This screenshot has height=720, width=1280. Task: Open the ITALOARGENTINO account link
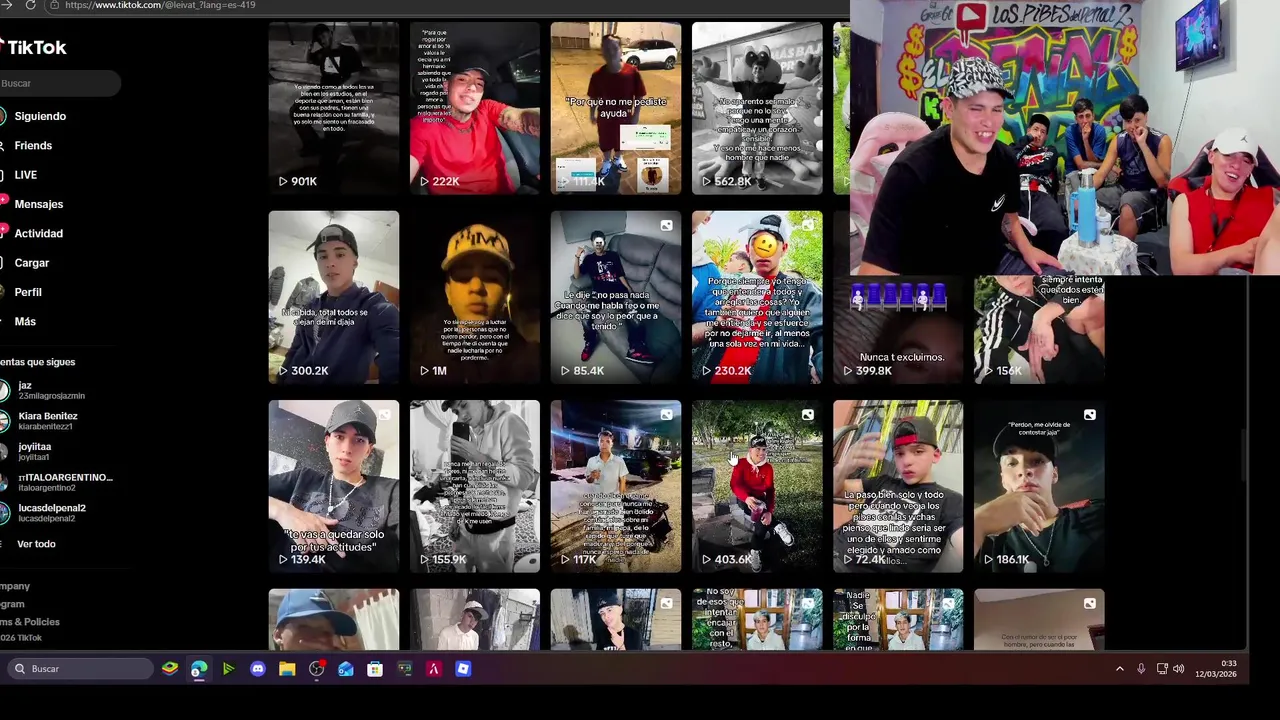(x=66, y=482)
